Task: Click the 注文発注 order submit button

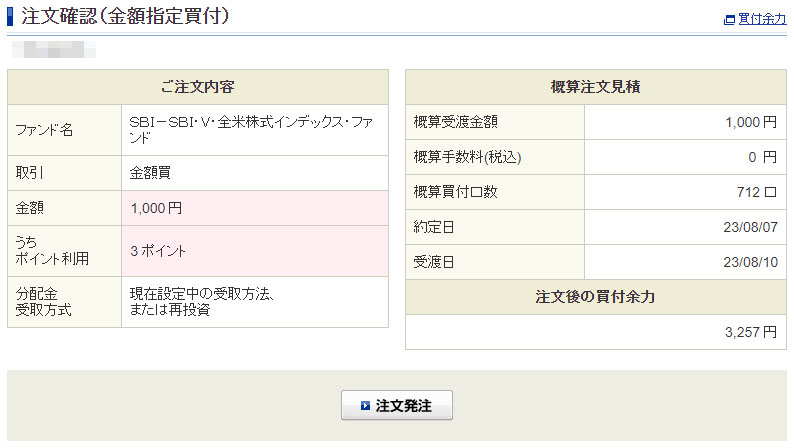Action: click(x=397, y=405)
